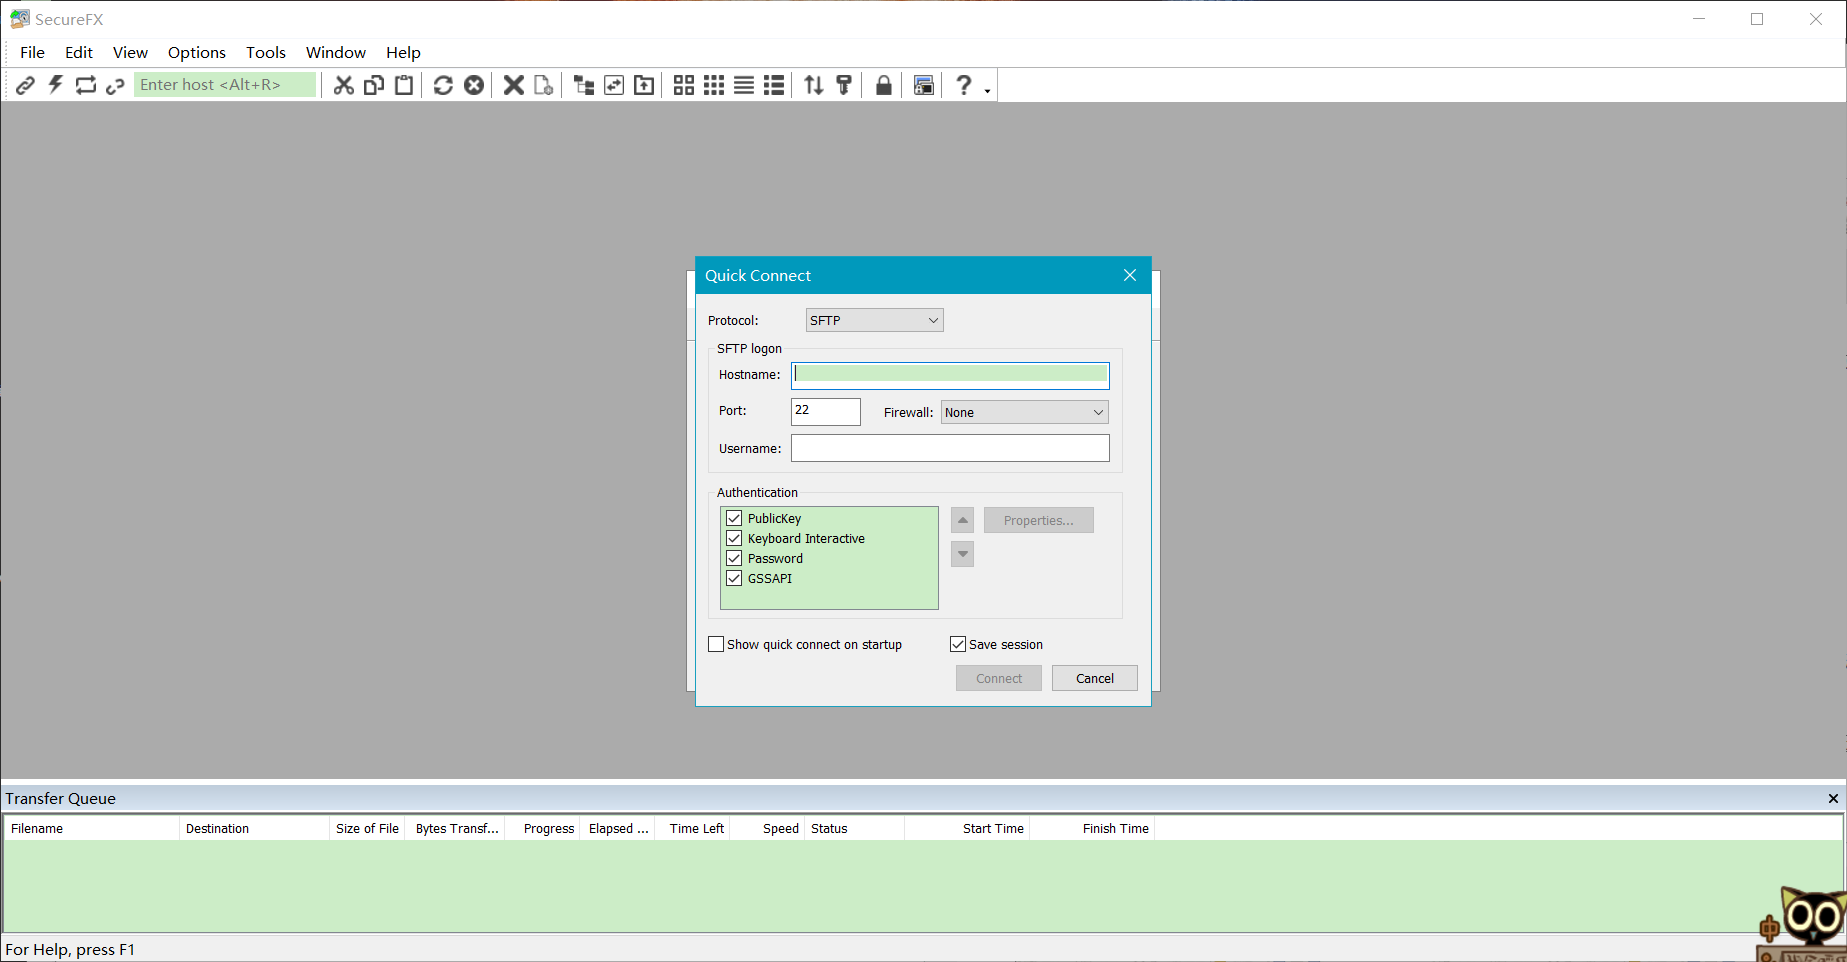Toggle the Save session checkbox
This screenshot has width=1847, height=962.
pos(958,644)
